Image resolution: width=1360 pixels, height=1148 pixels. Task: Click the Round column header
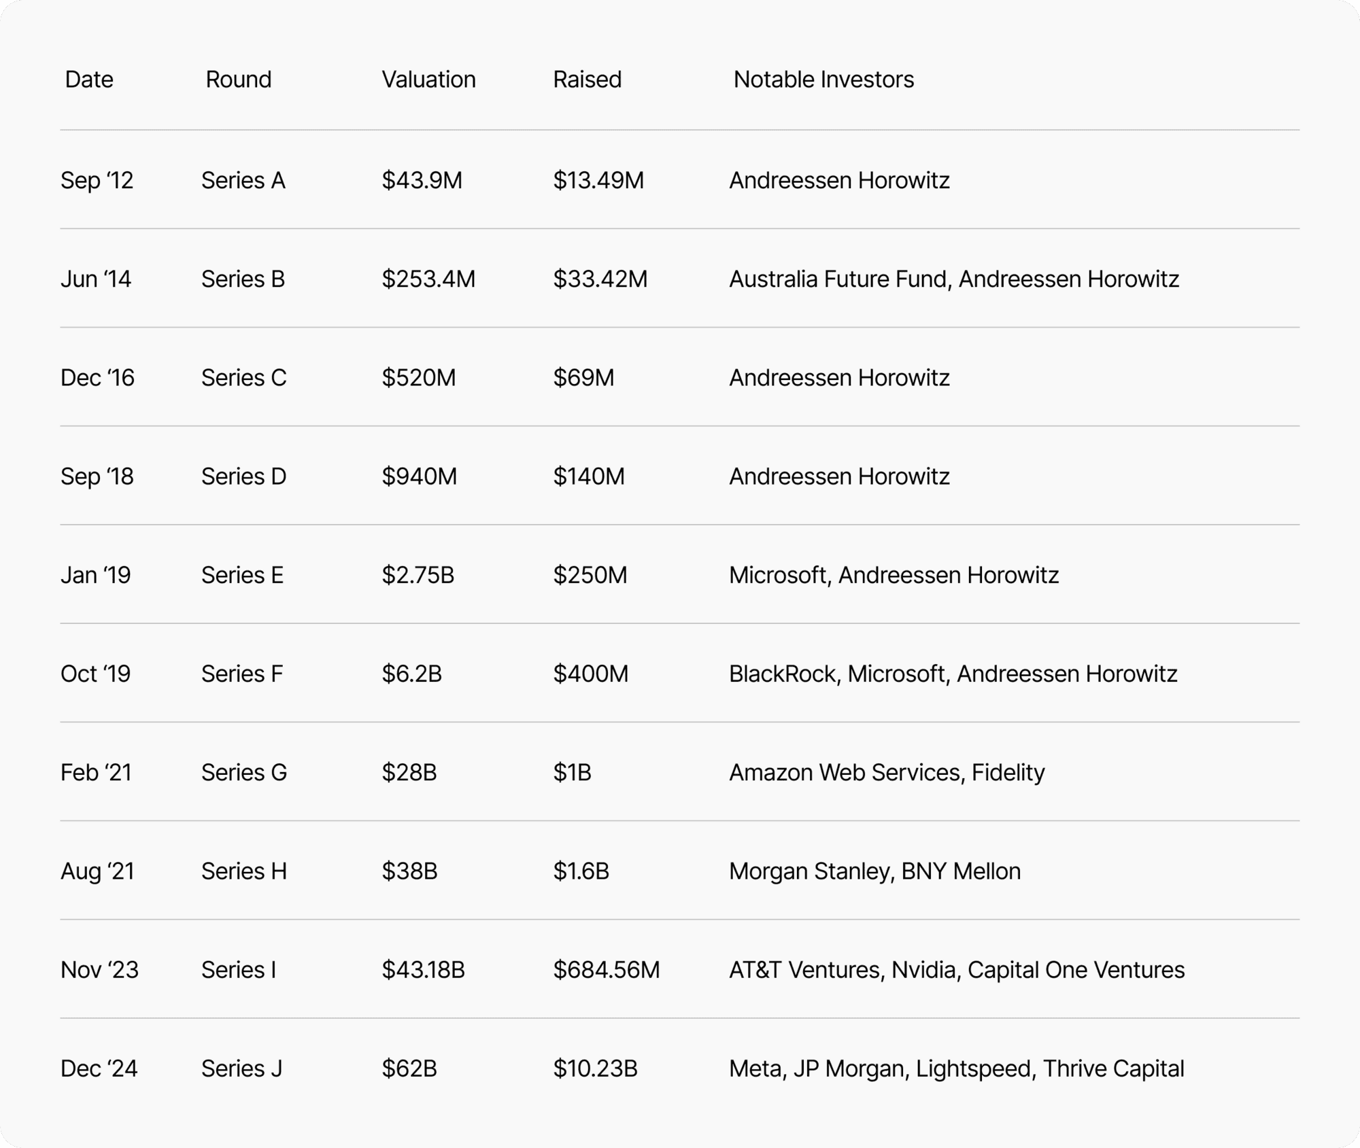[x=238, y=80]
